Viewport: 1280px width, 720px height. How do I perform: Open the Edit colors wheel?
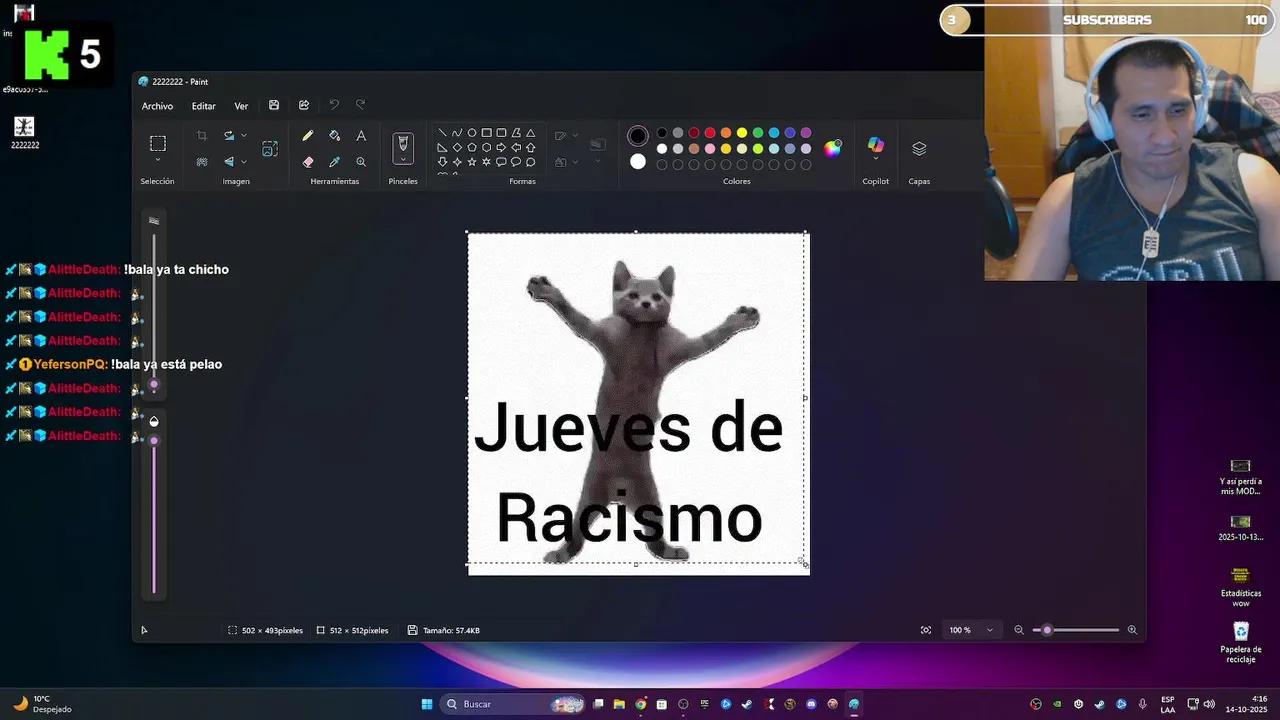[x=833, y=148]
